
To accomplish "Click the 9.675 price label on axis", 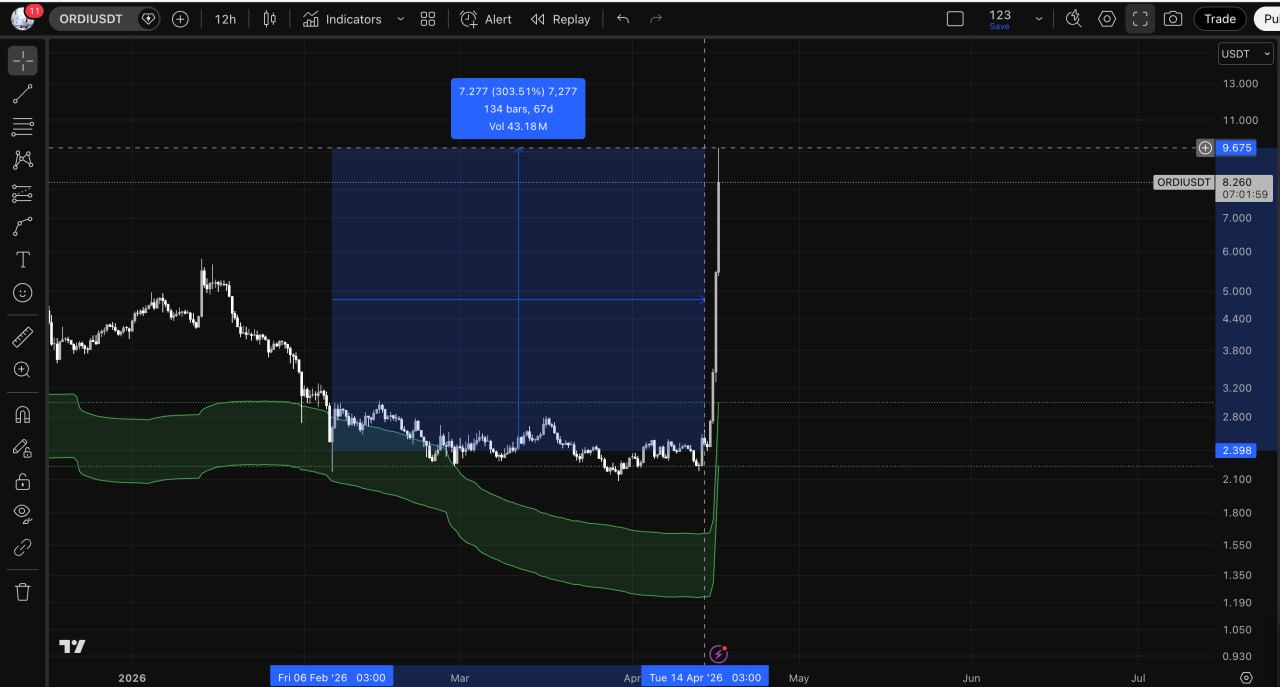I will tap(1237, 148).
